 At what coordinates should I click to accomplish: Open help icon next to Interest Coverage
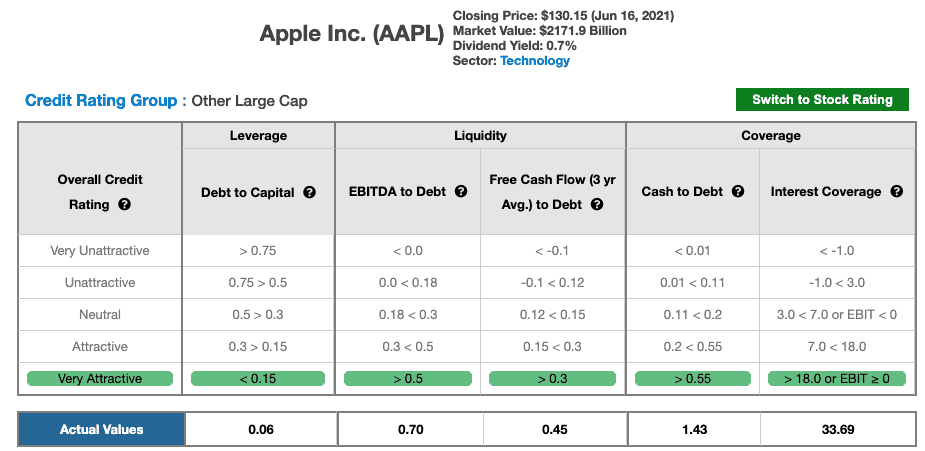pyautogui.click(x=897, y=191)
